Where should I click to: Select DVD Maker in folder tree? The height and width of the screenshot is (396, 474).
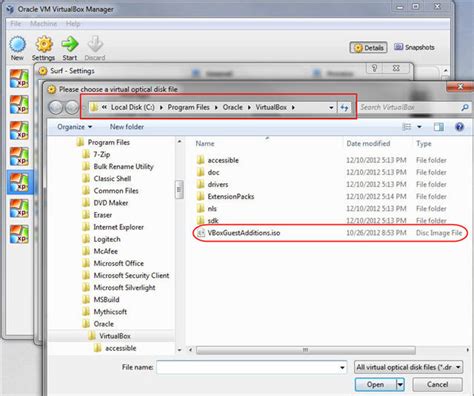tap(111, 203)
